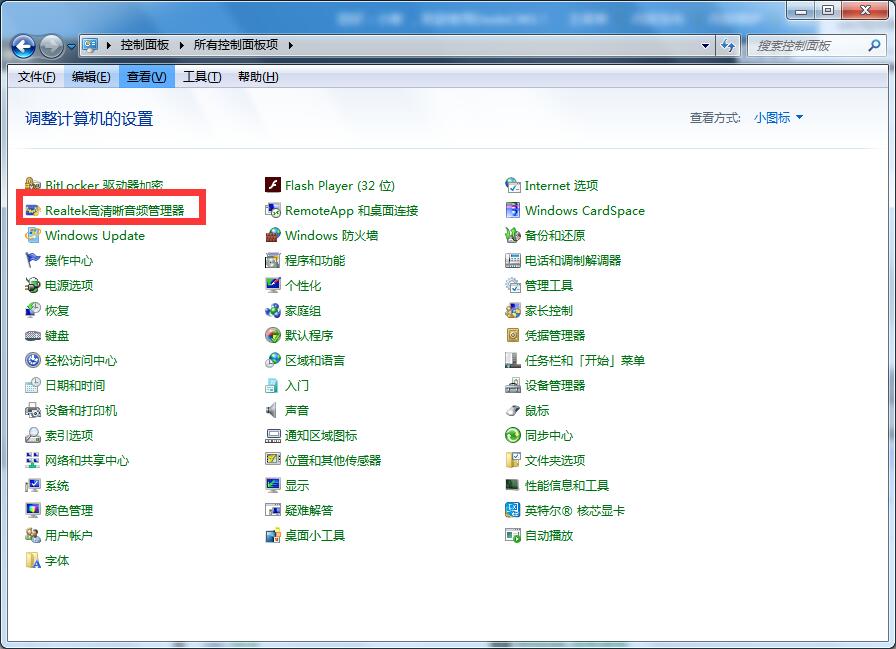Open the 性能信息和工具 link
896x649 pixels.
[567, 486]
